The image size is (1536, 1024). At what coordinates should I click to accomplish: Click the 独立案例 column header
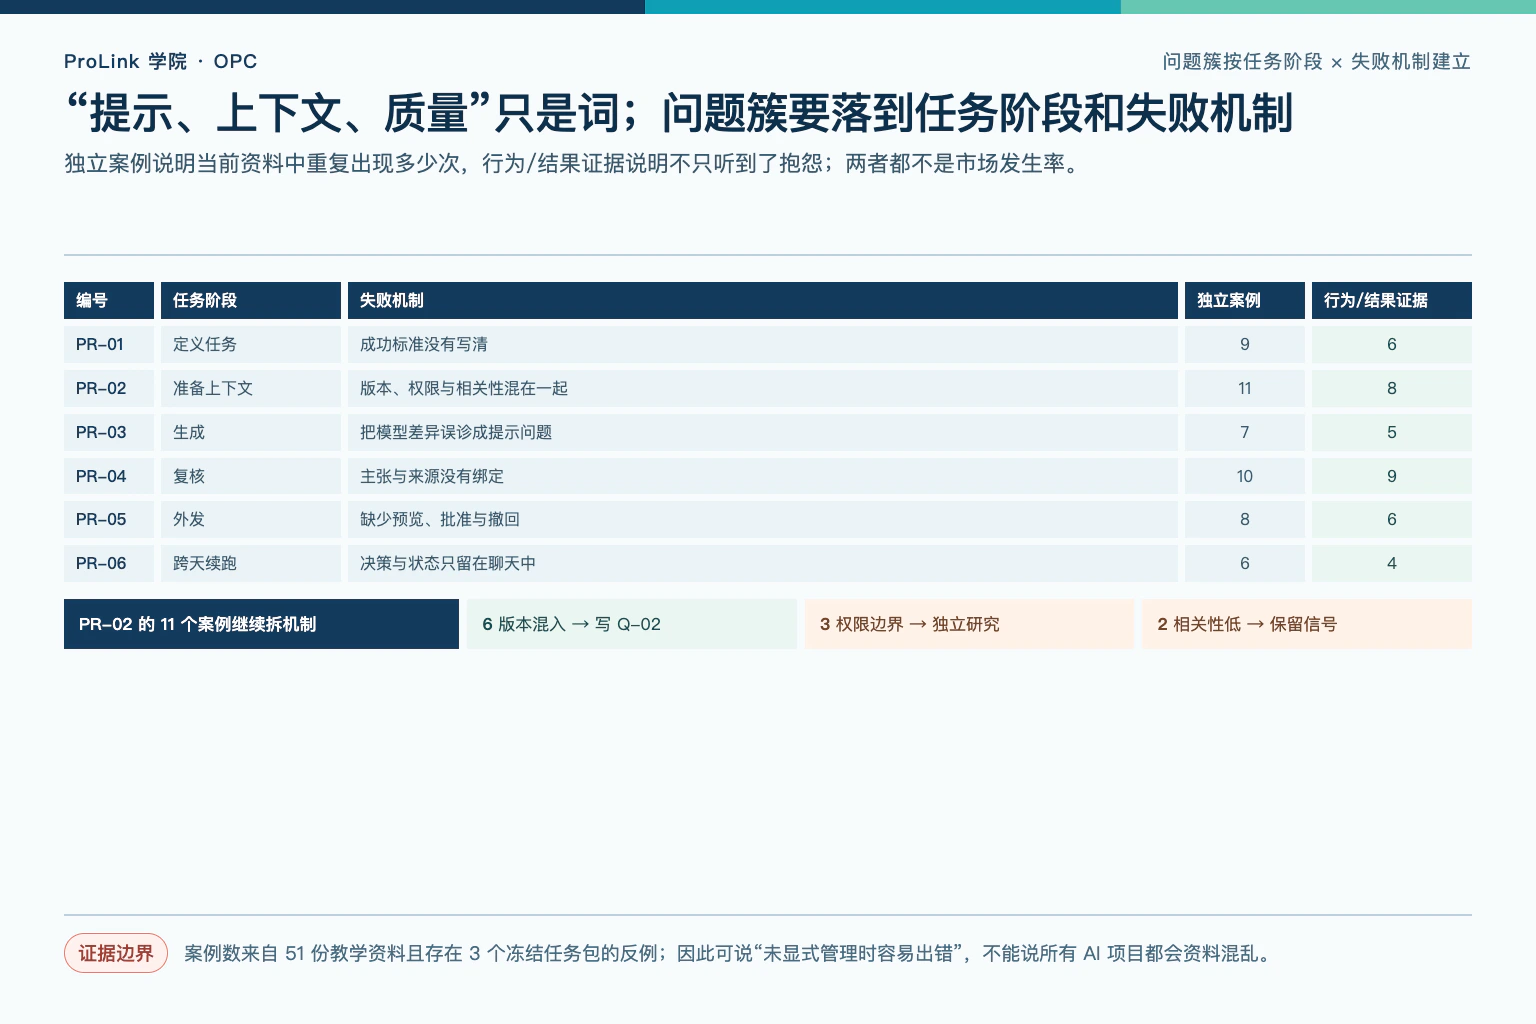1245,300
